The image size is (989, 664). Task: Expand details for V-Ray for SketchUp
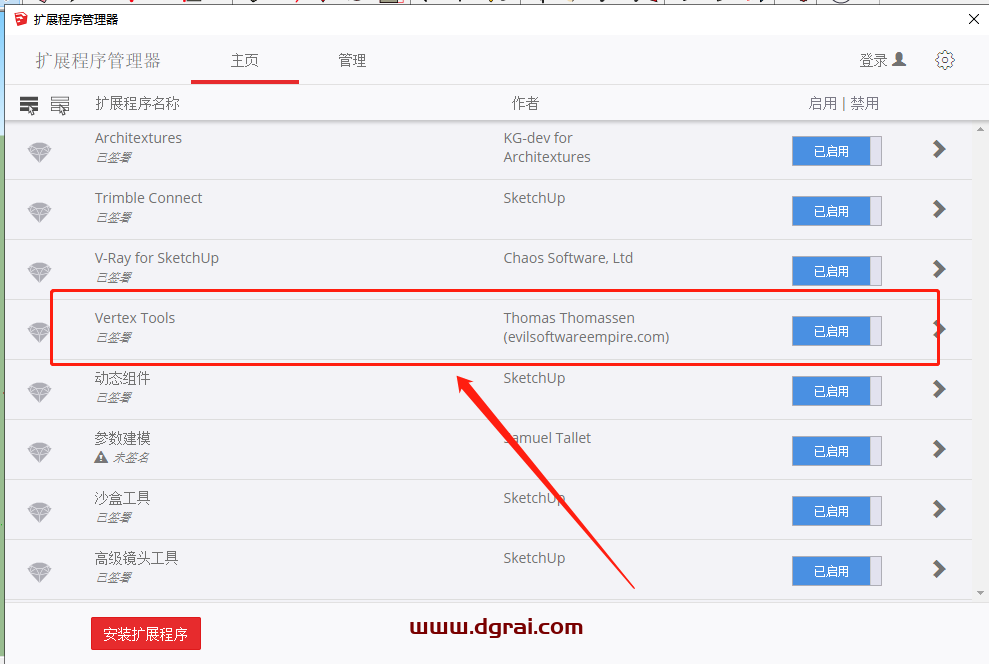tap(939, 269)
